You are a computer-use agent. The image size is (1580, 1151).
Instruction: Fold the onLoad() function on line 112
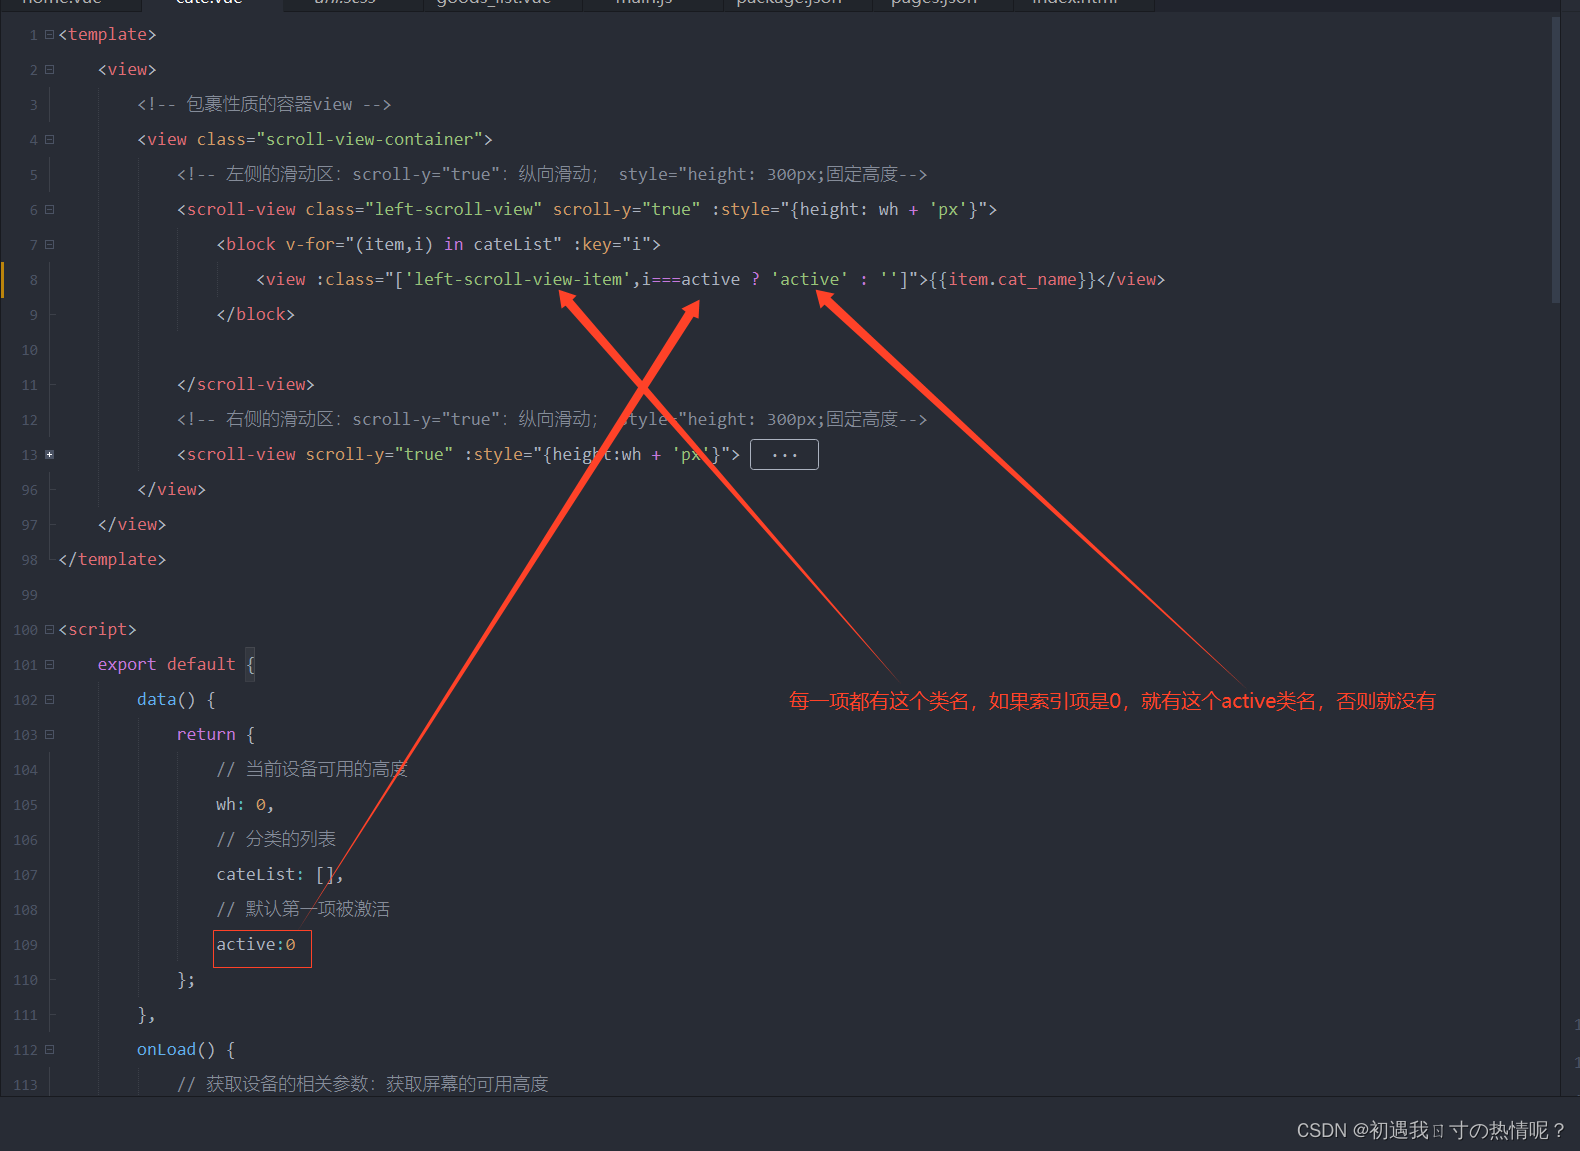click(49, 1050)
